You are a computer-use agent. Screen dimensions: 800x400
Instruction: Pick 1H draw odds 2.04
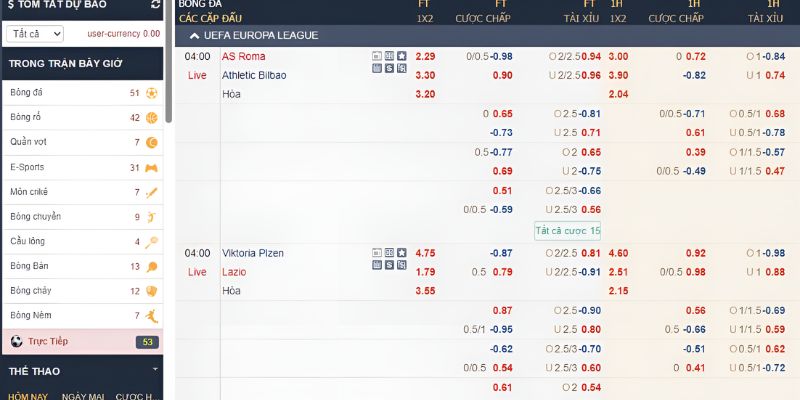[618, 94]
